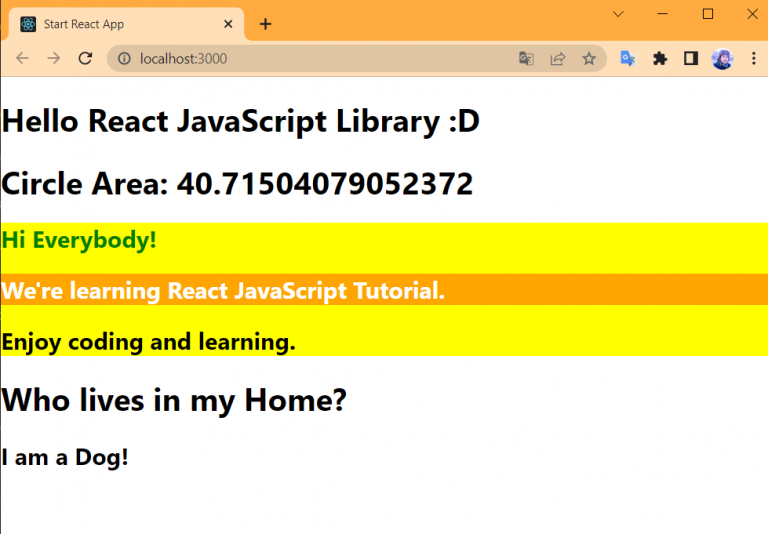This screenshot has width=768, height=534.
Task: Select the Start React App tab
Action: click(120, 24)
